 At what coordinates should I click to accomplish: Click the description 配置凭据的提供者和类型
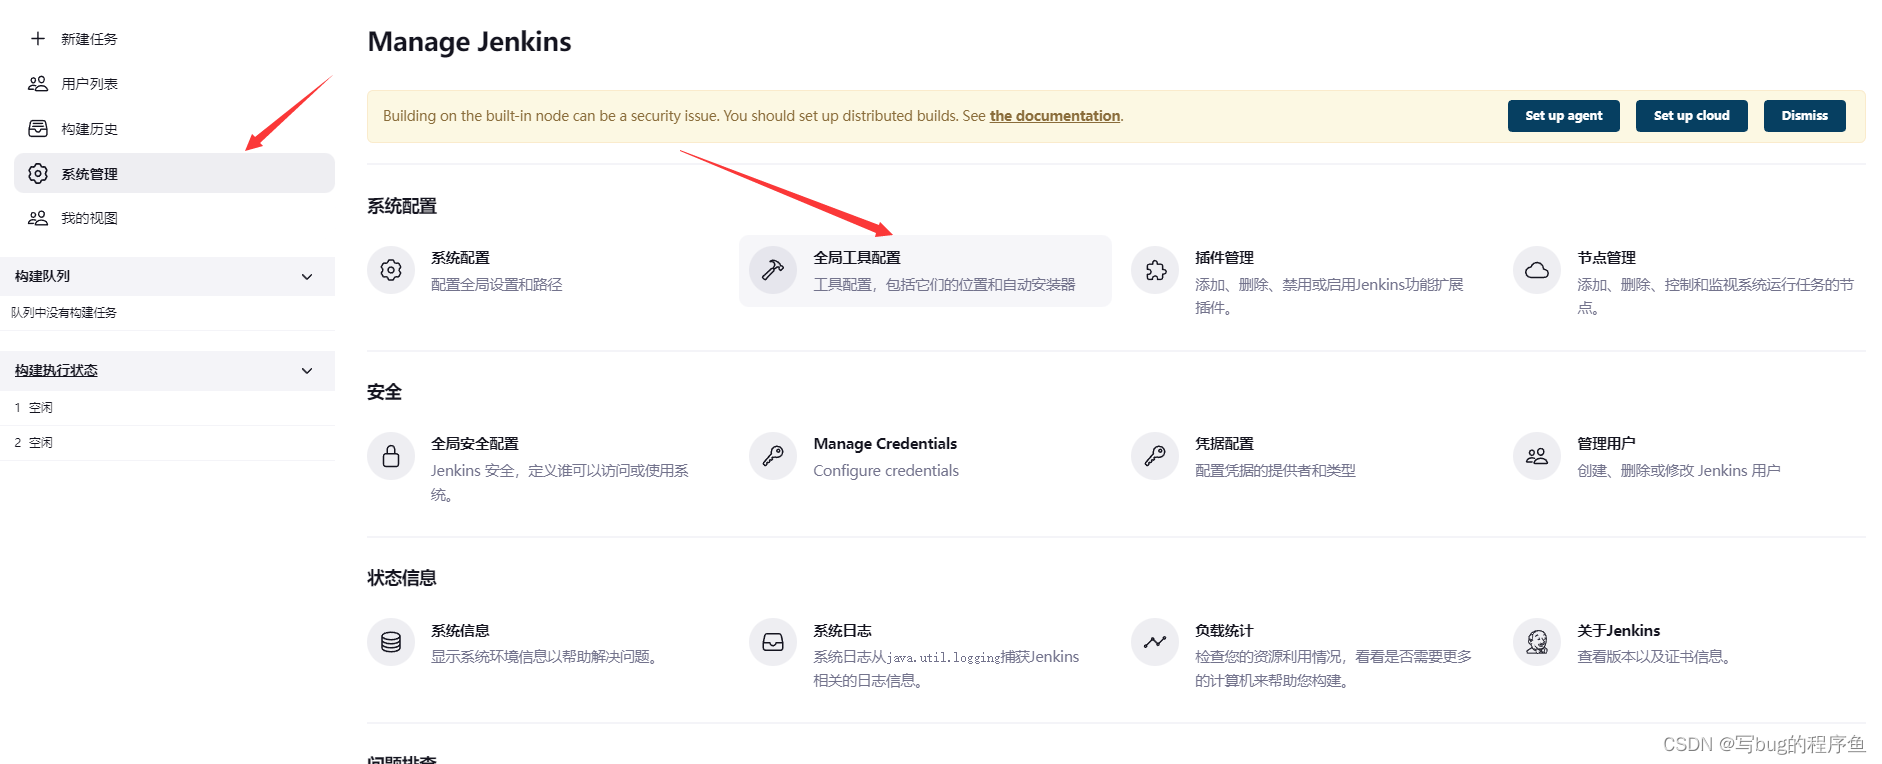point(1275,471)
